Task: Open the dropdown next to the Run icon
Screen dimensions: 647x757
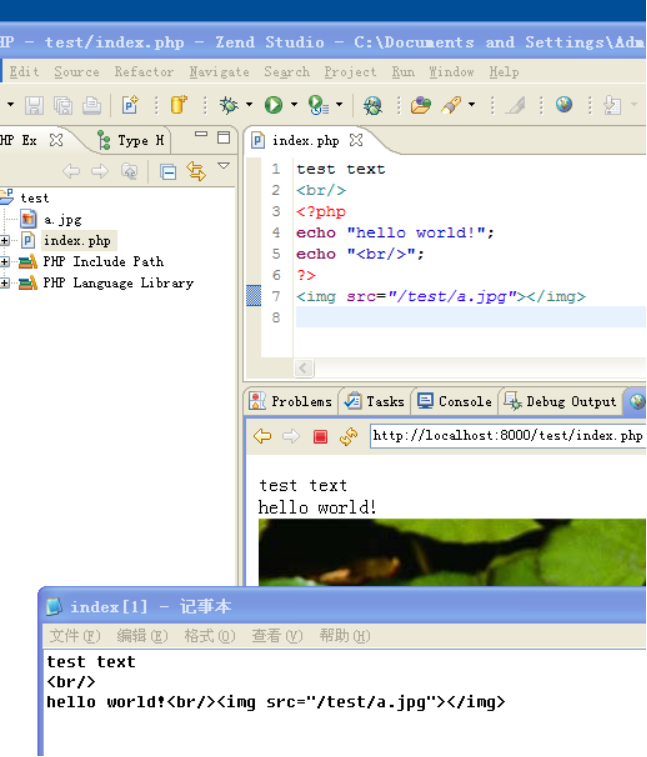Action: (294, 104)
